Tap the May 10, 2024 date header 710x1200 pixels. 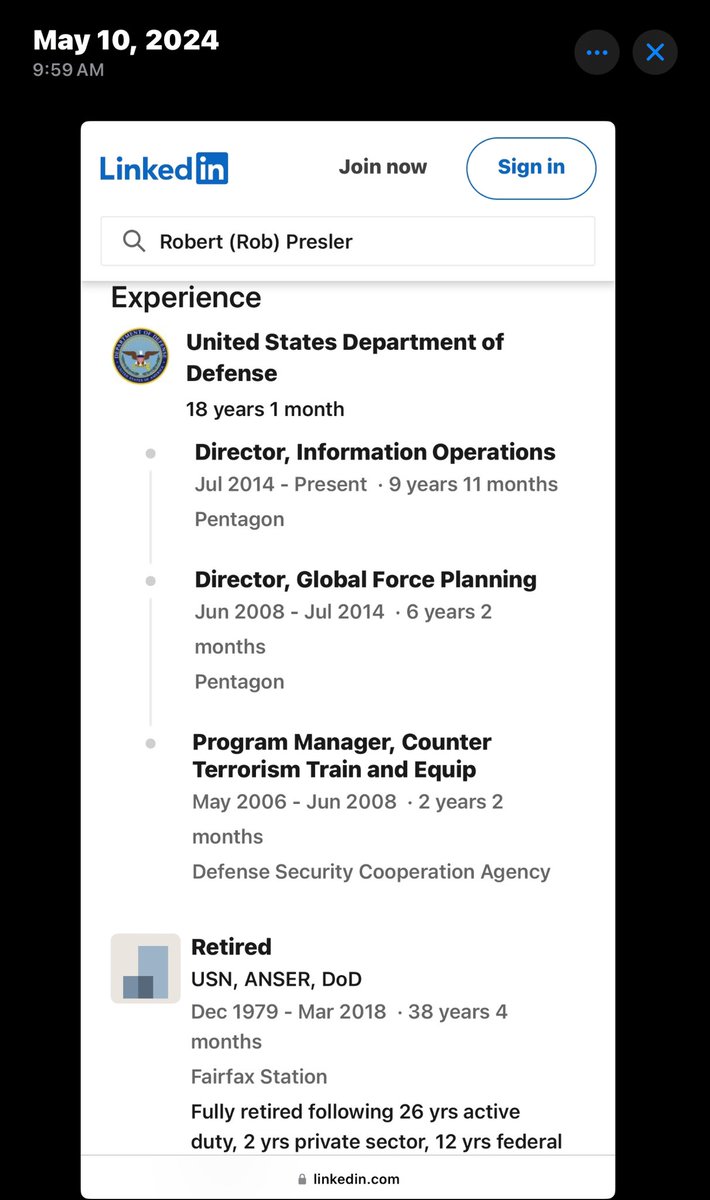(x=126, y=41)
